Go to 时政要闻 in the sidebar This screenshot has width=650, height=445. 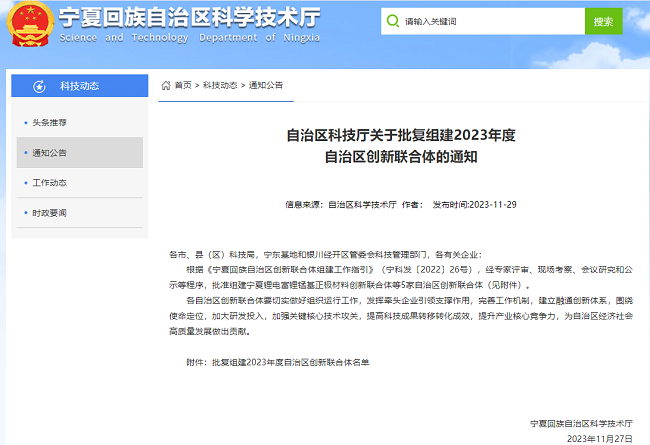(50, 213)
